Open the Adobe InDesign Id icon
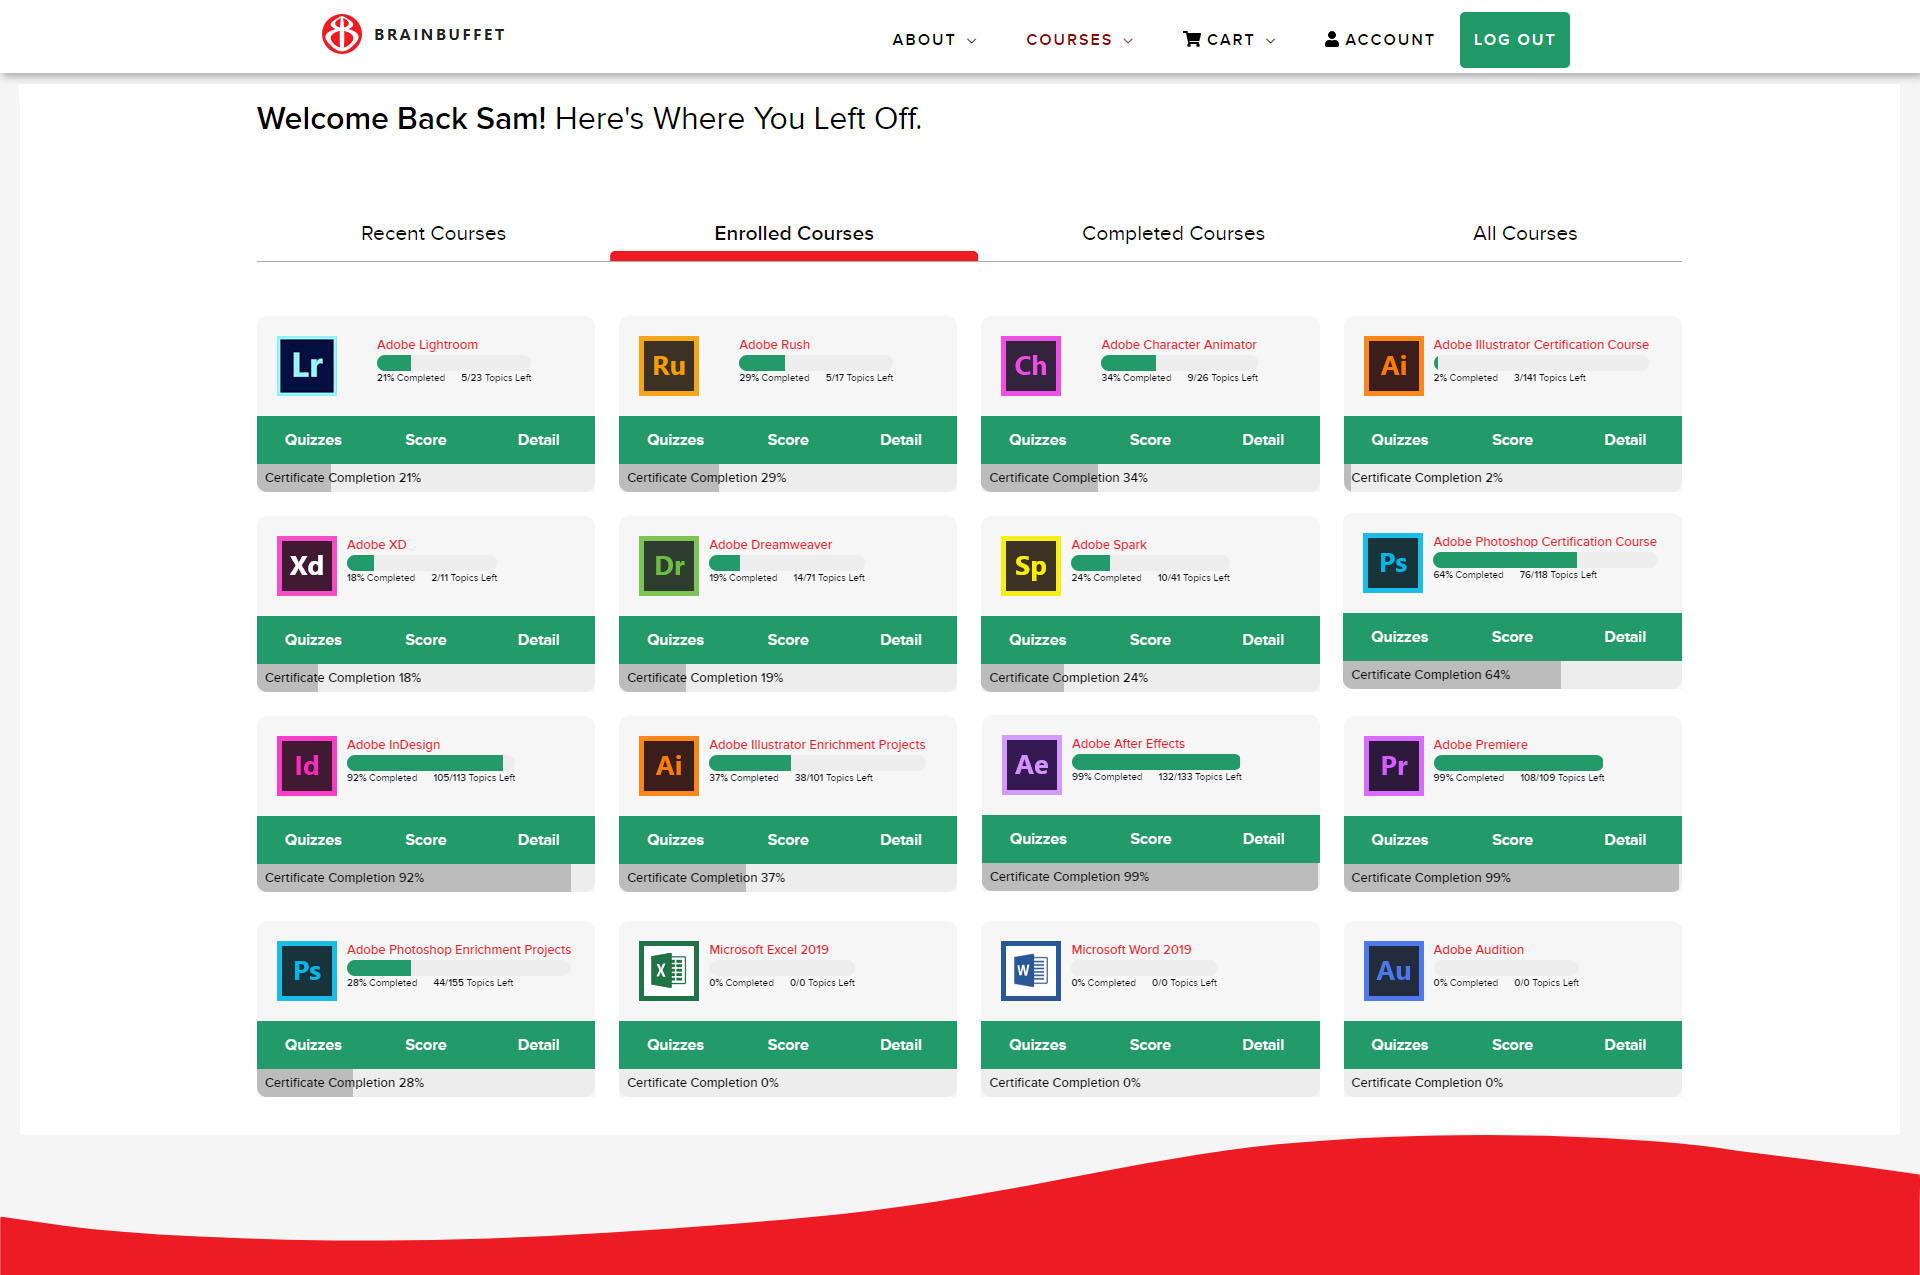The height and width of the screenshot is (1275, 1920). (x=307, y=766)
